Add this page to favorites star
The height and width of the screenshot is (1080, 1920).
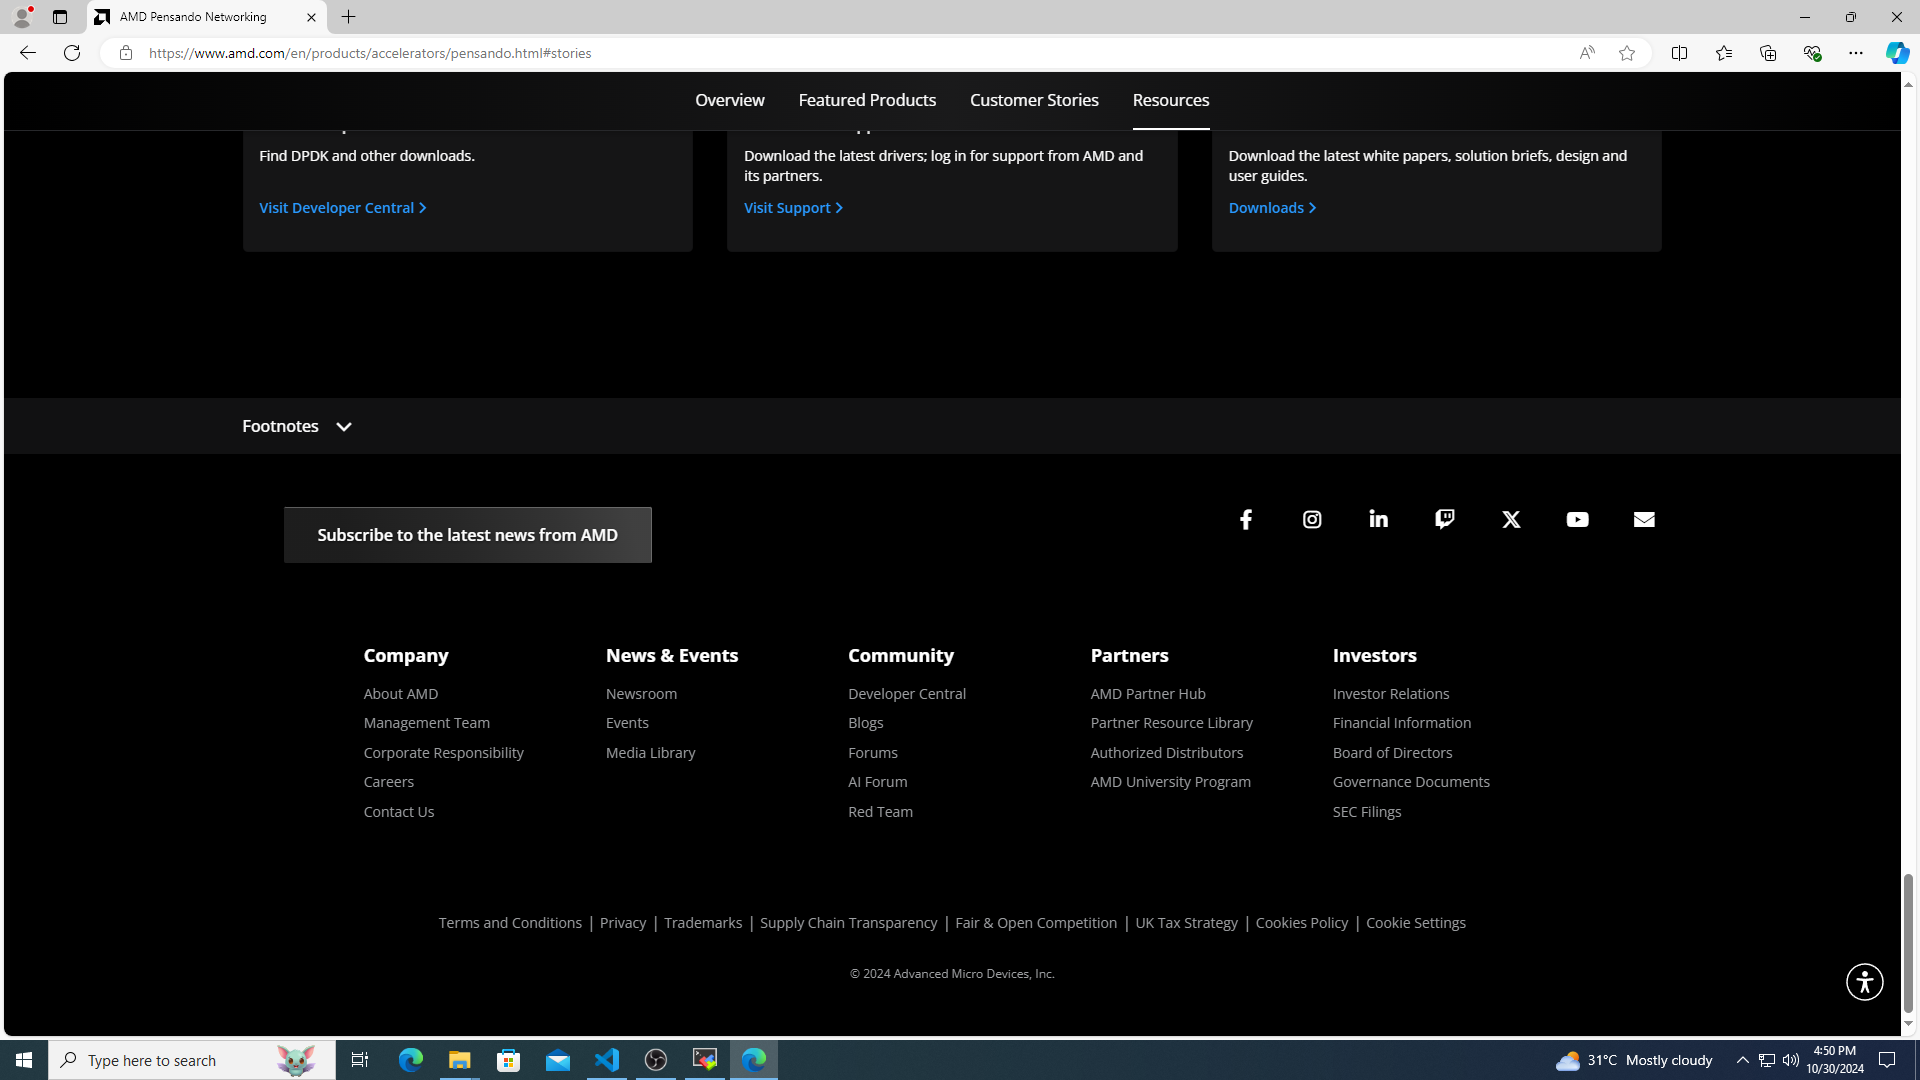1627,53
